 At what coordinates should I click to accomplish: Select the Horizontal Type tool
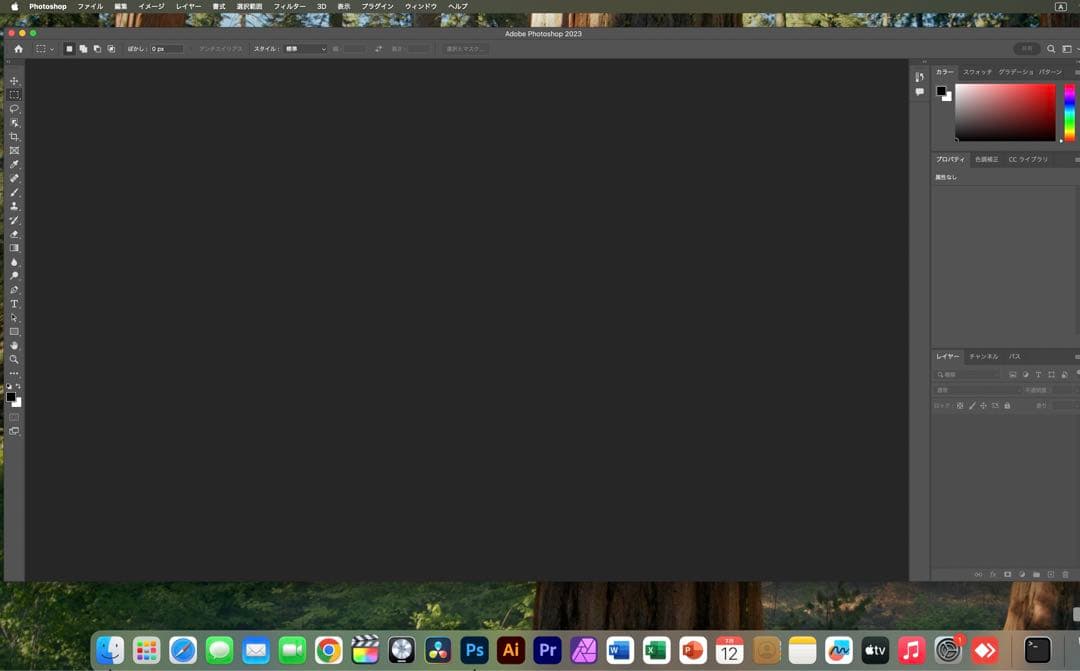tap(14, 304)
